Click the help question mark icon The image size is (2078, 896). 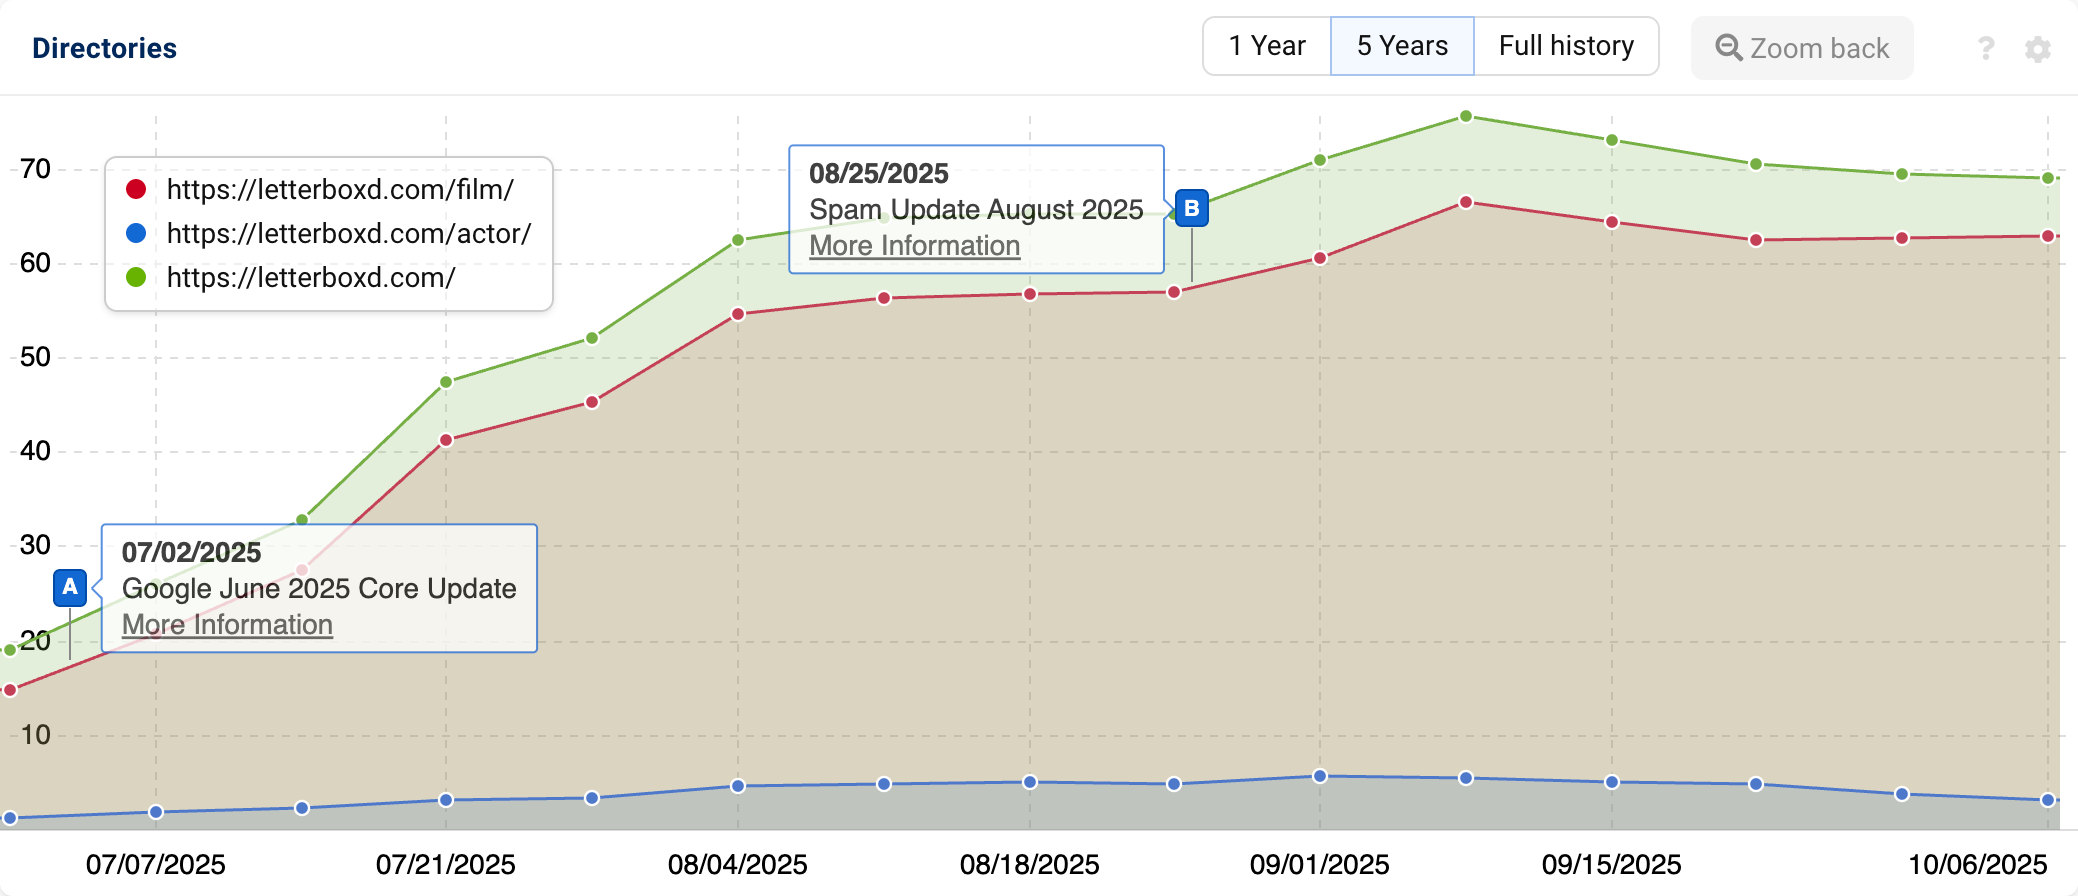coord(1986,48)
